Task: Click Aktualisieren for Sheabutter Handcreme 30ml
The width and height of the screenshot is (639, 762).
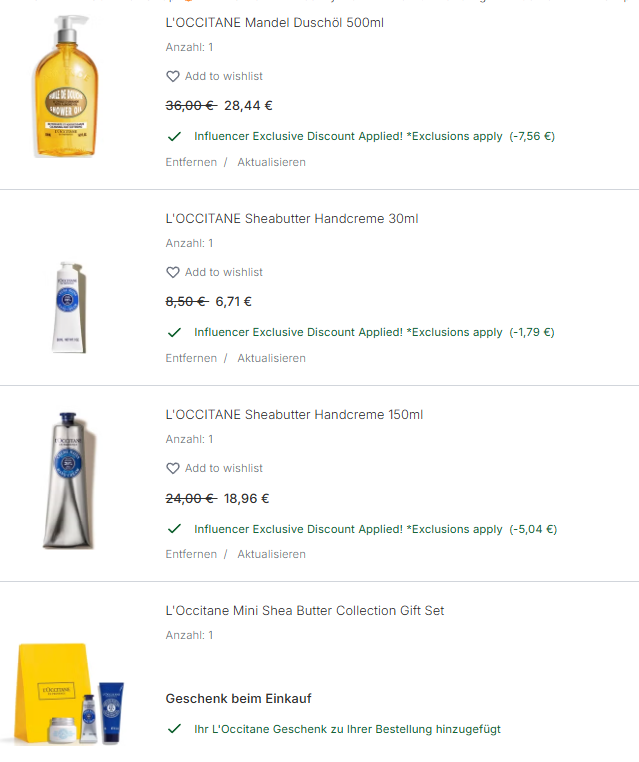Action: point(271,358)
